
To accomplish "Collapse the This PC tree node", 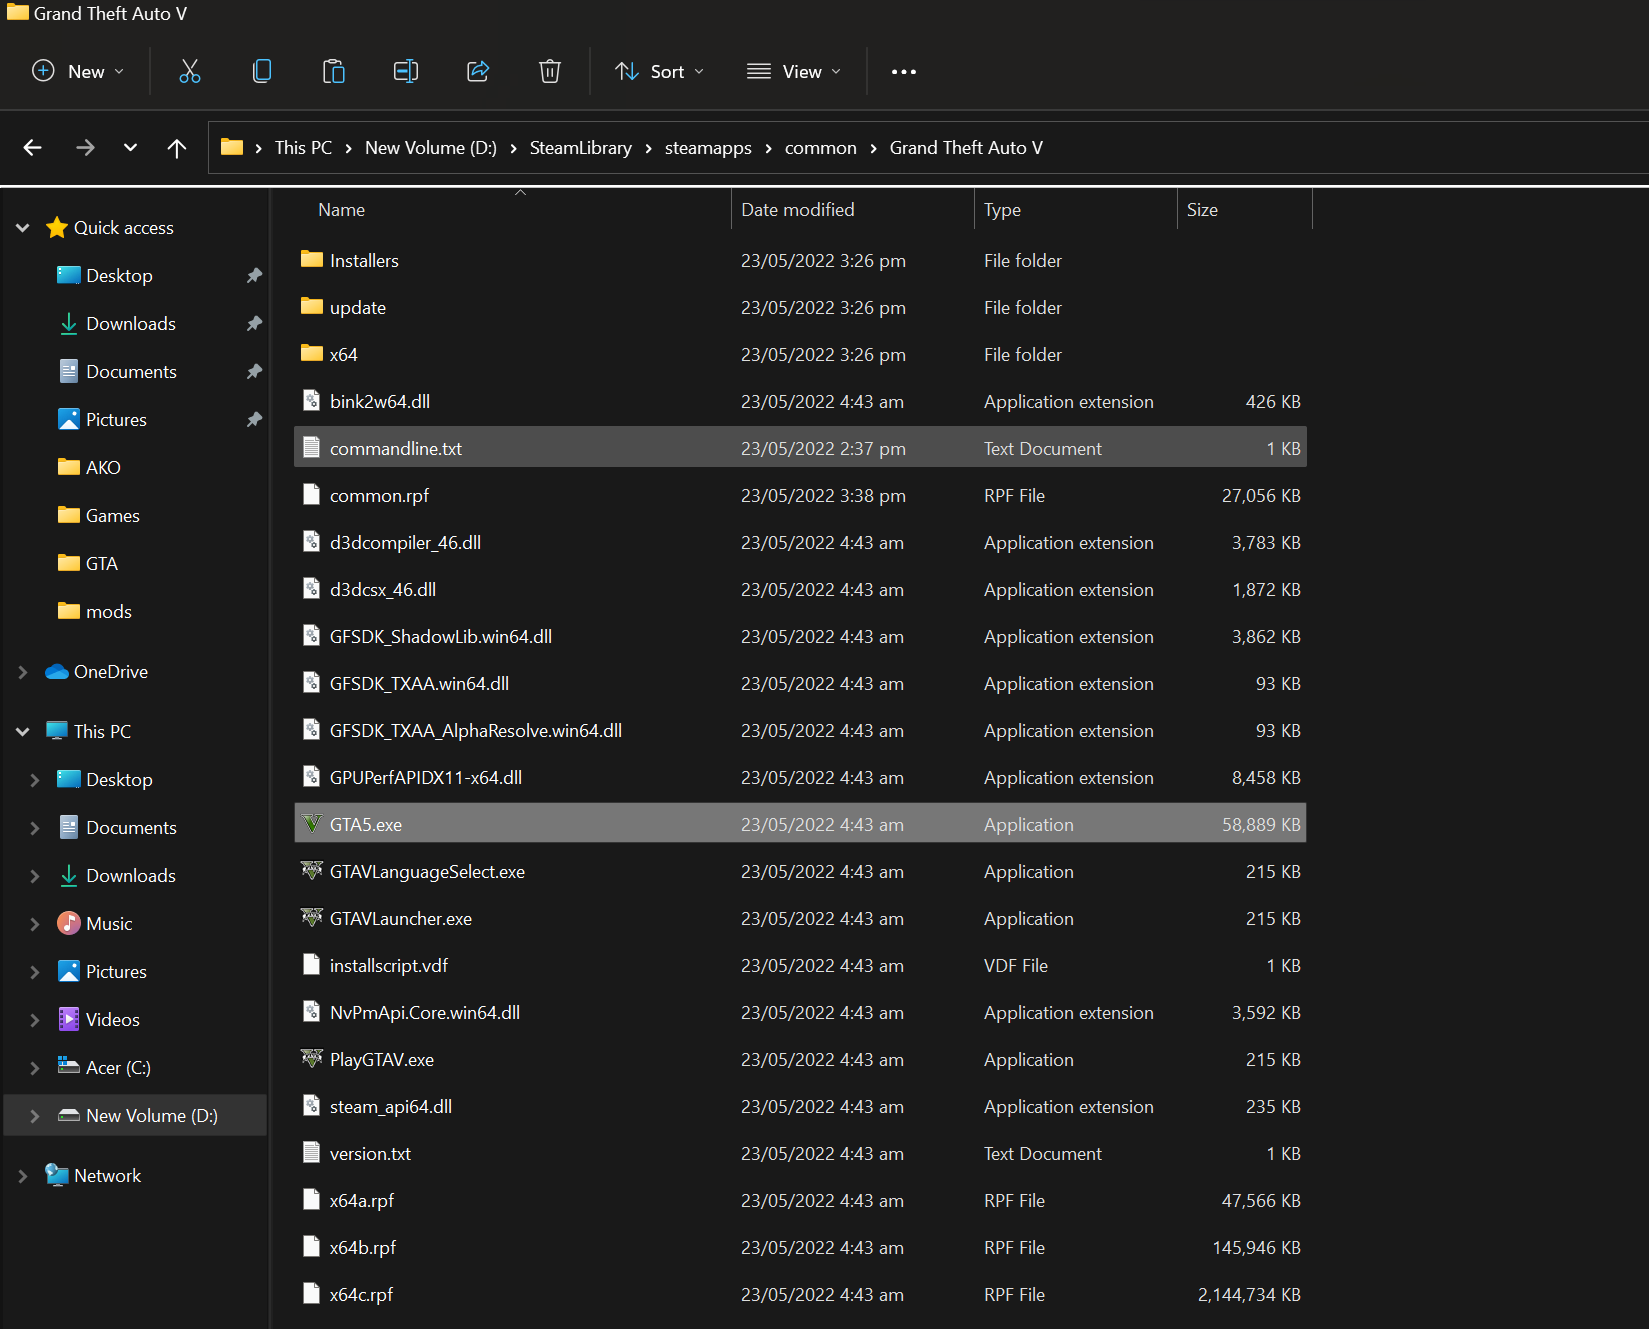I will [x=23, y=732].
